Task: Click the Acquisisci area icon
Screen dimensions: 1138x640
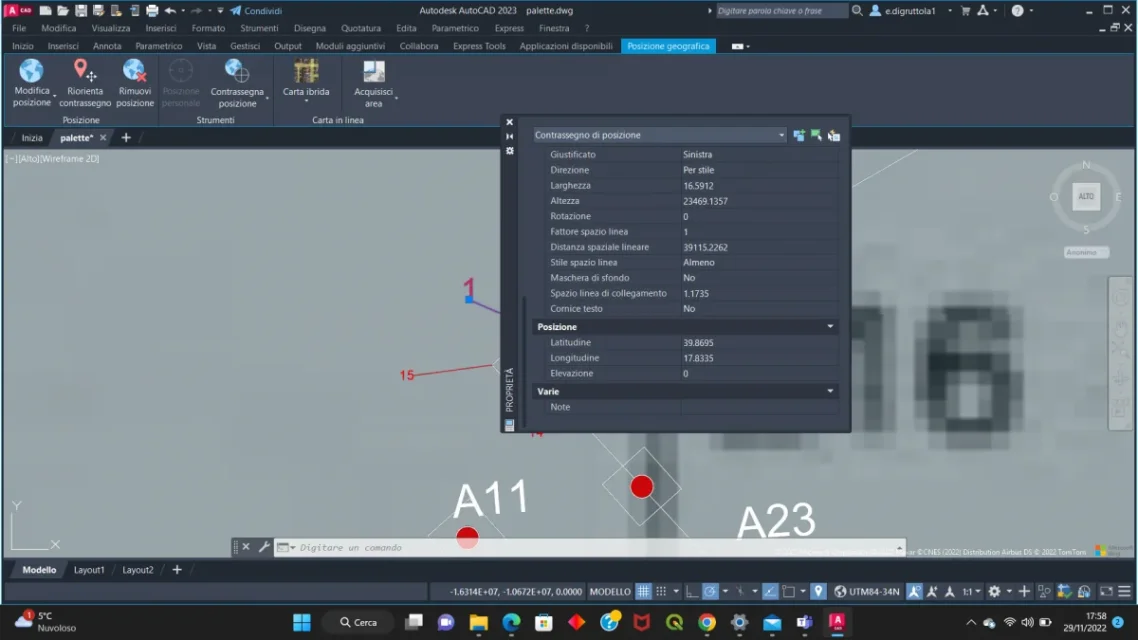Action: point(374,71)
